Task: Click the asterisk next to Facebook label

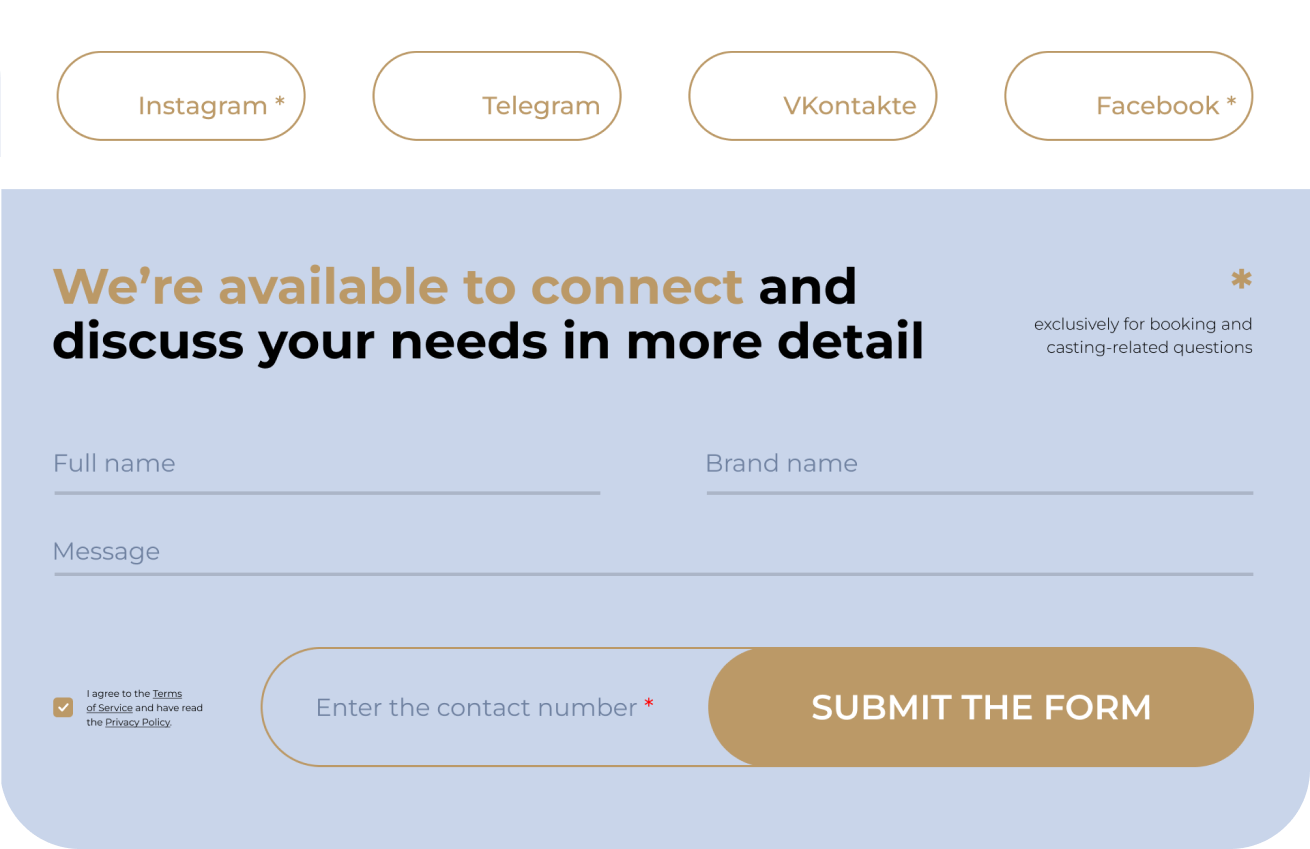Action: 1231,103
